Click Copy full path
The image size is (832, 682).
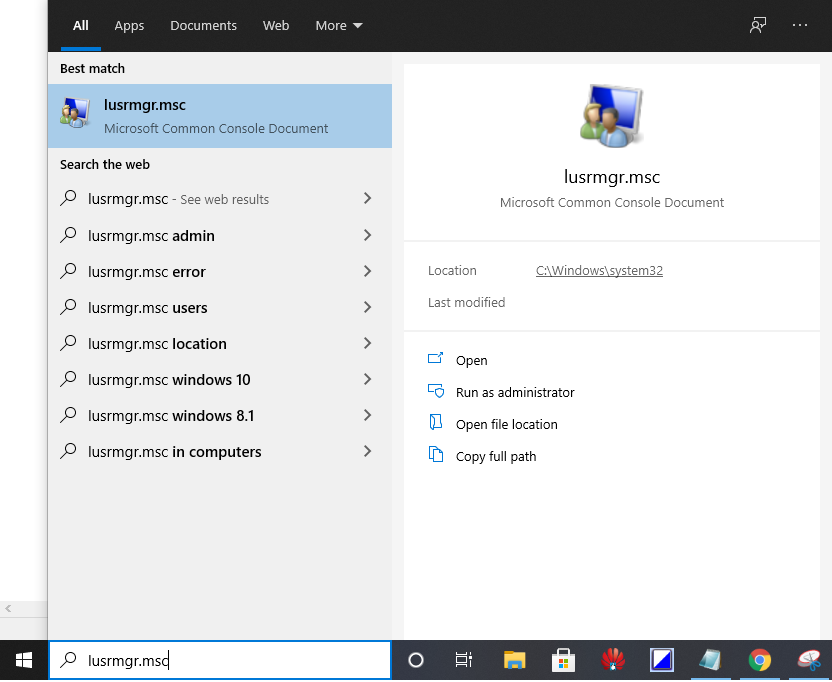[496, 456]
